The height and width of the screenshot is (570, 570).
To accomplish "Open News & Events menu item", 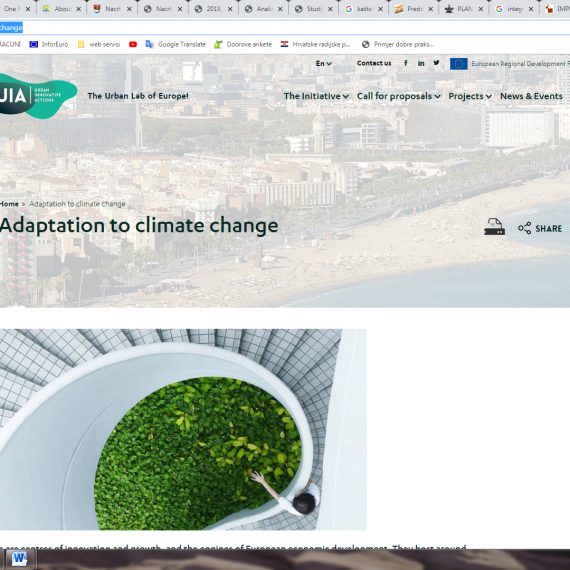I will click(x=531, y=96).
